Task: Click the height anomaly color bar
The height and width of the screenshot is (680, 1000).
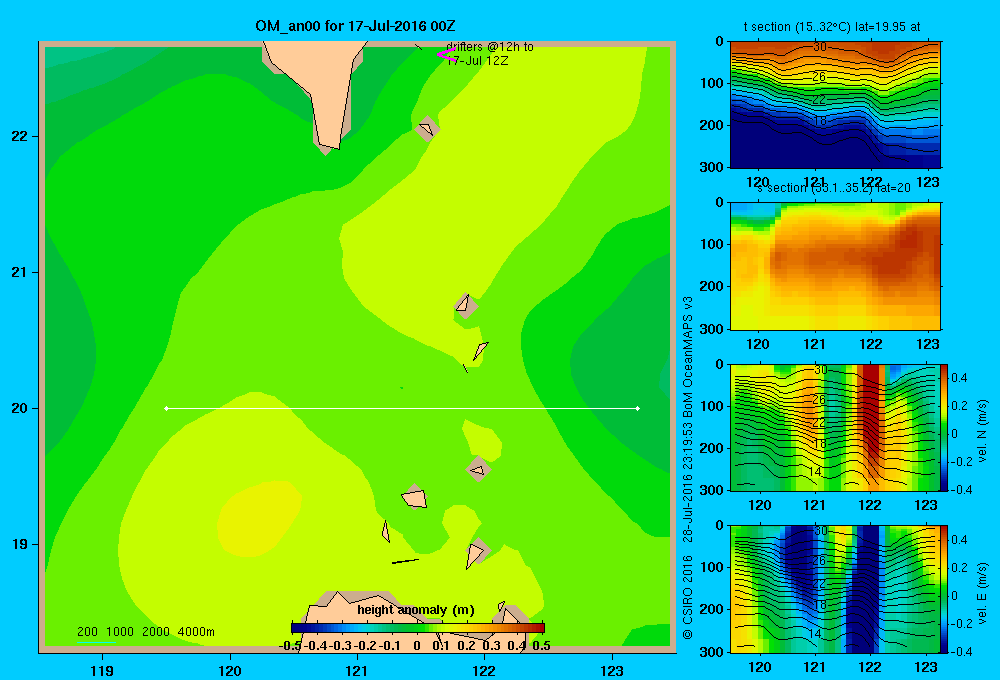Action: point(418,628)
